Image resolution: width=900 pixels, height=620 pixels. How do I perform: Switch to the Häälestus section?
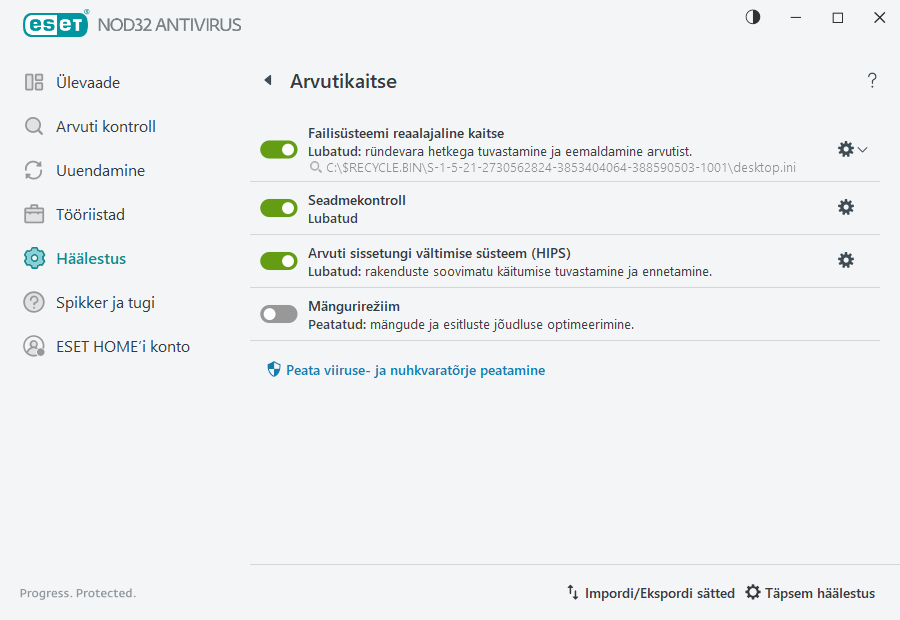[88, 258]
